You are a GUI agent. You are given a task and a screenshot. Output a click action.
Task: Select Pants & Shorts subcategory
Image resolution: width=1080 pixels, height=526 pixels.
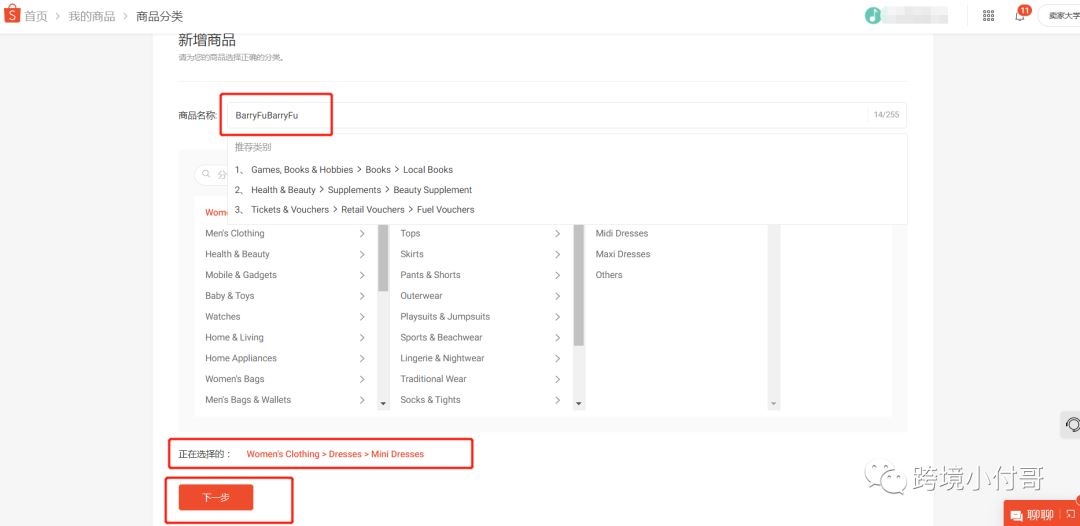tap(430, 275)
